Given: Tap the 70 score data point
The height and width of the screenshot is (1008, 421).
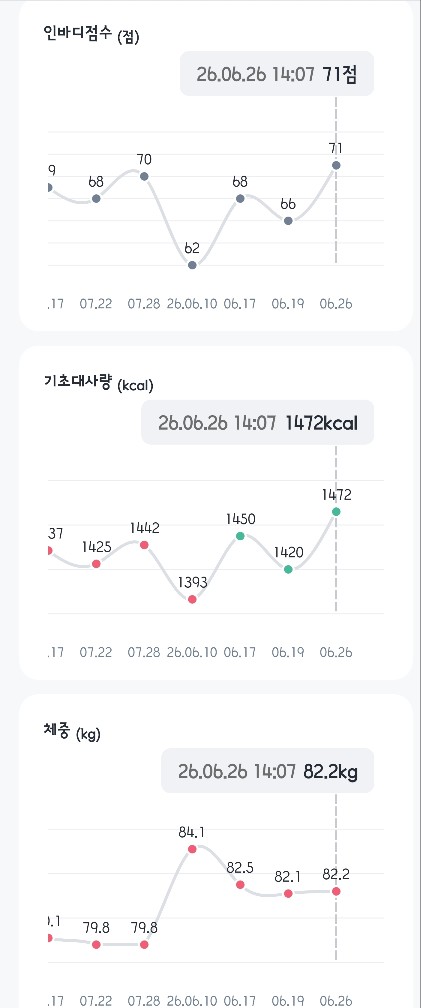Looking at the screenshot, I should click(x=144, y=176).
